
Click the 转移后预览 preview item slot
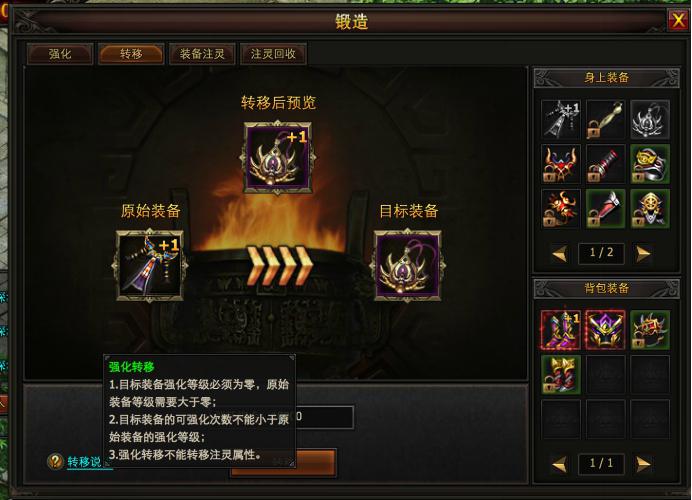[278, 158]
